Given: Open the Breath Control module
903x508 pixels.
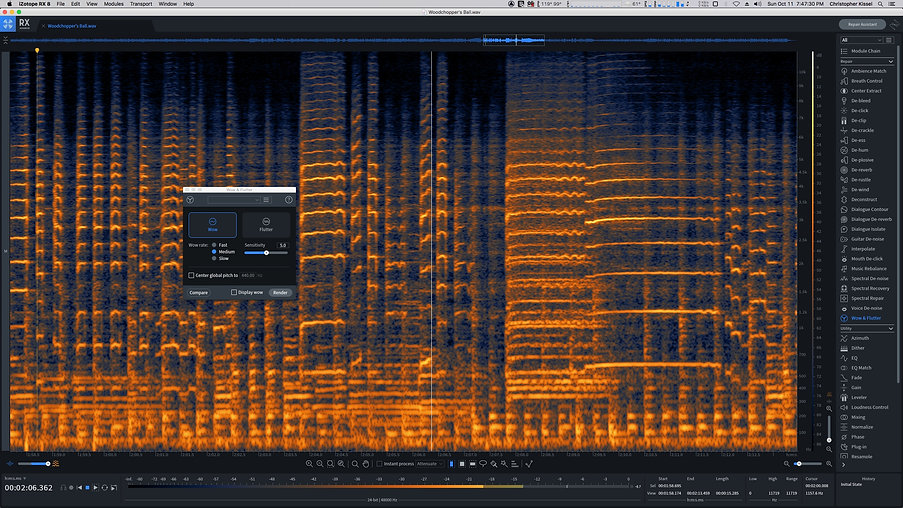Looking at the screenshot, I should pyautogui.click(x=864, y=81).
